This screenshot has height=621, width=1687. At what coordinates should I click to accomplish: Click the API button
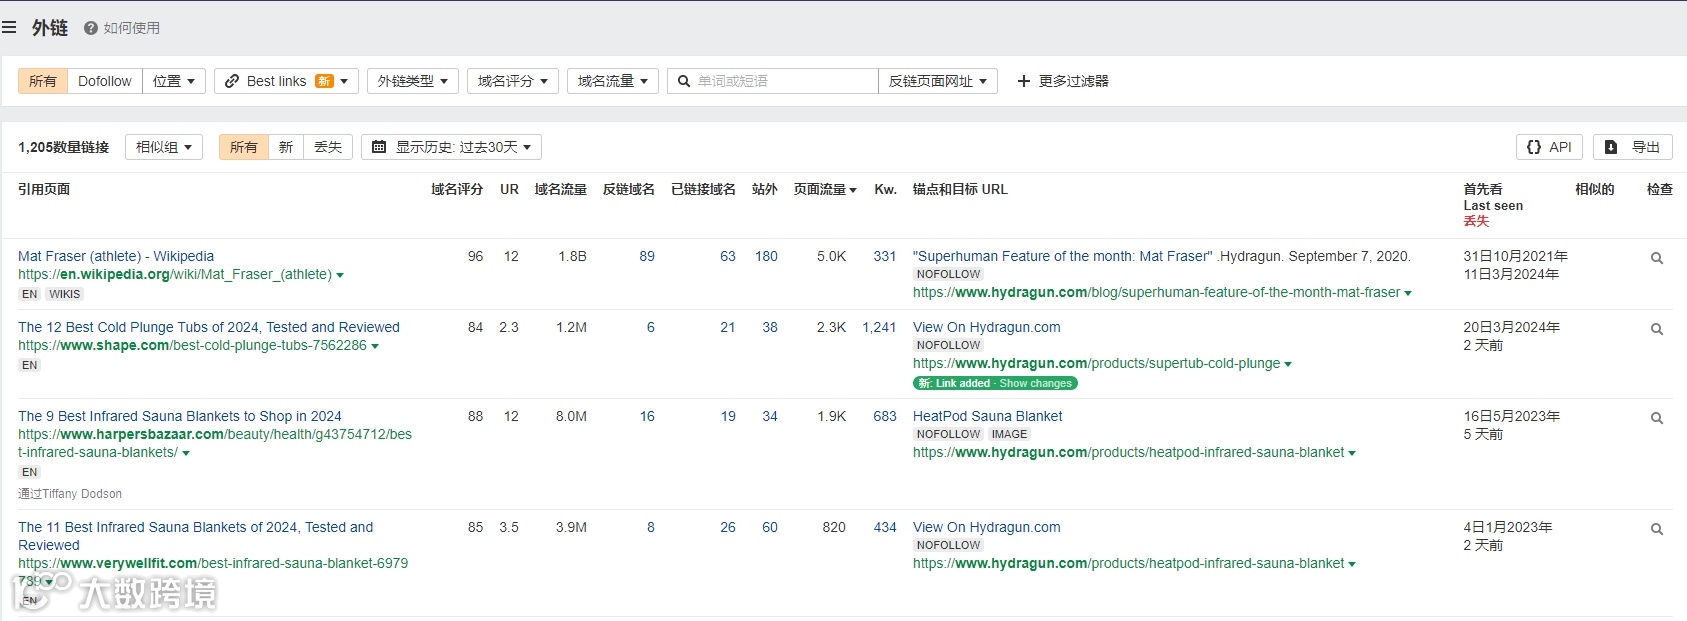(x=1549, y=147)
